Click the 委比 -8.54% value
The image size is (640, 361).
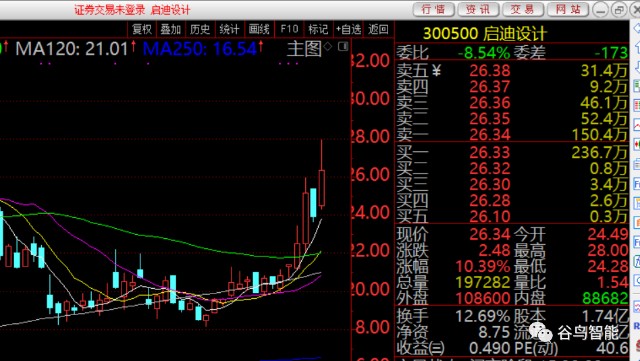pyautogui.click(x=483, y=53)
